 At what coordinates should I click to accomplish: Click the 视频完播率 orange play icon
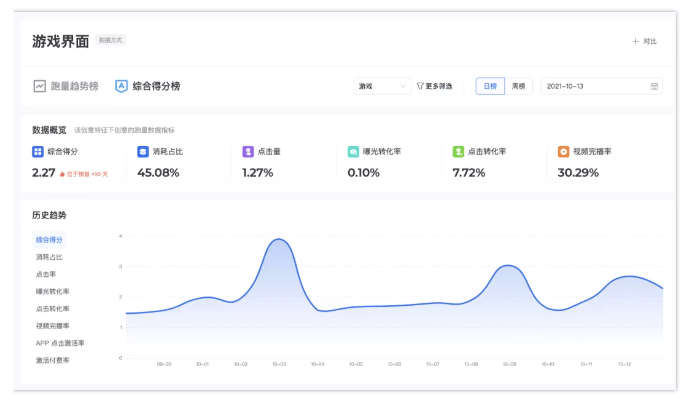coord(563,152)
